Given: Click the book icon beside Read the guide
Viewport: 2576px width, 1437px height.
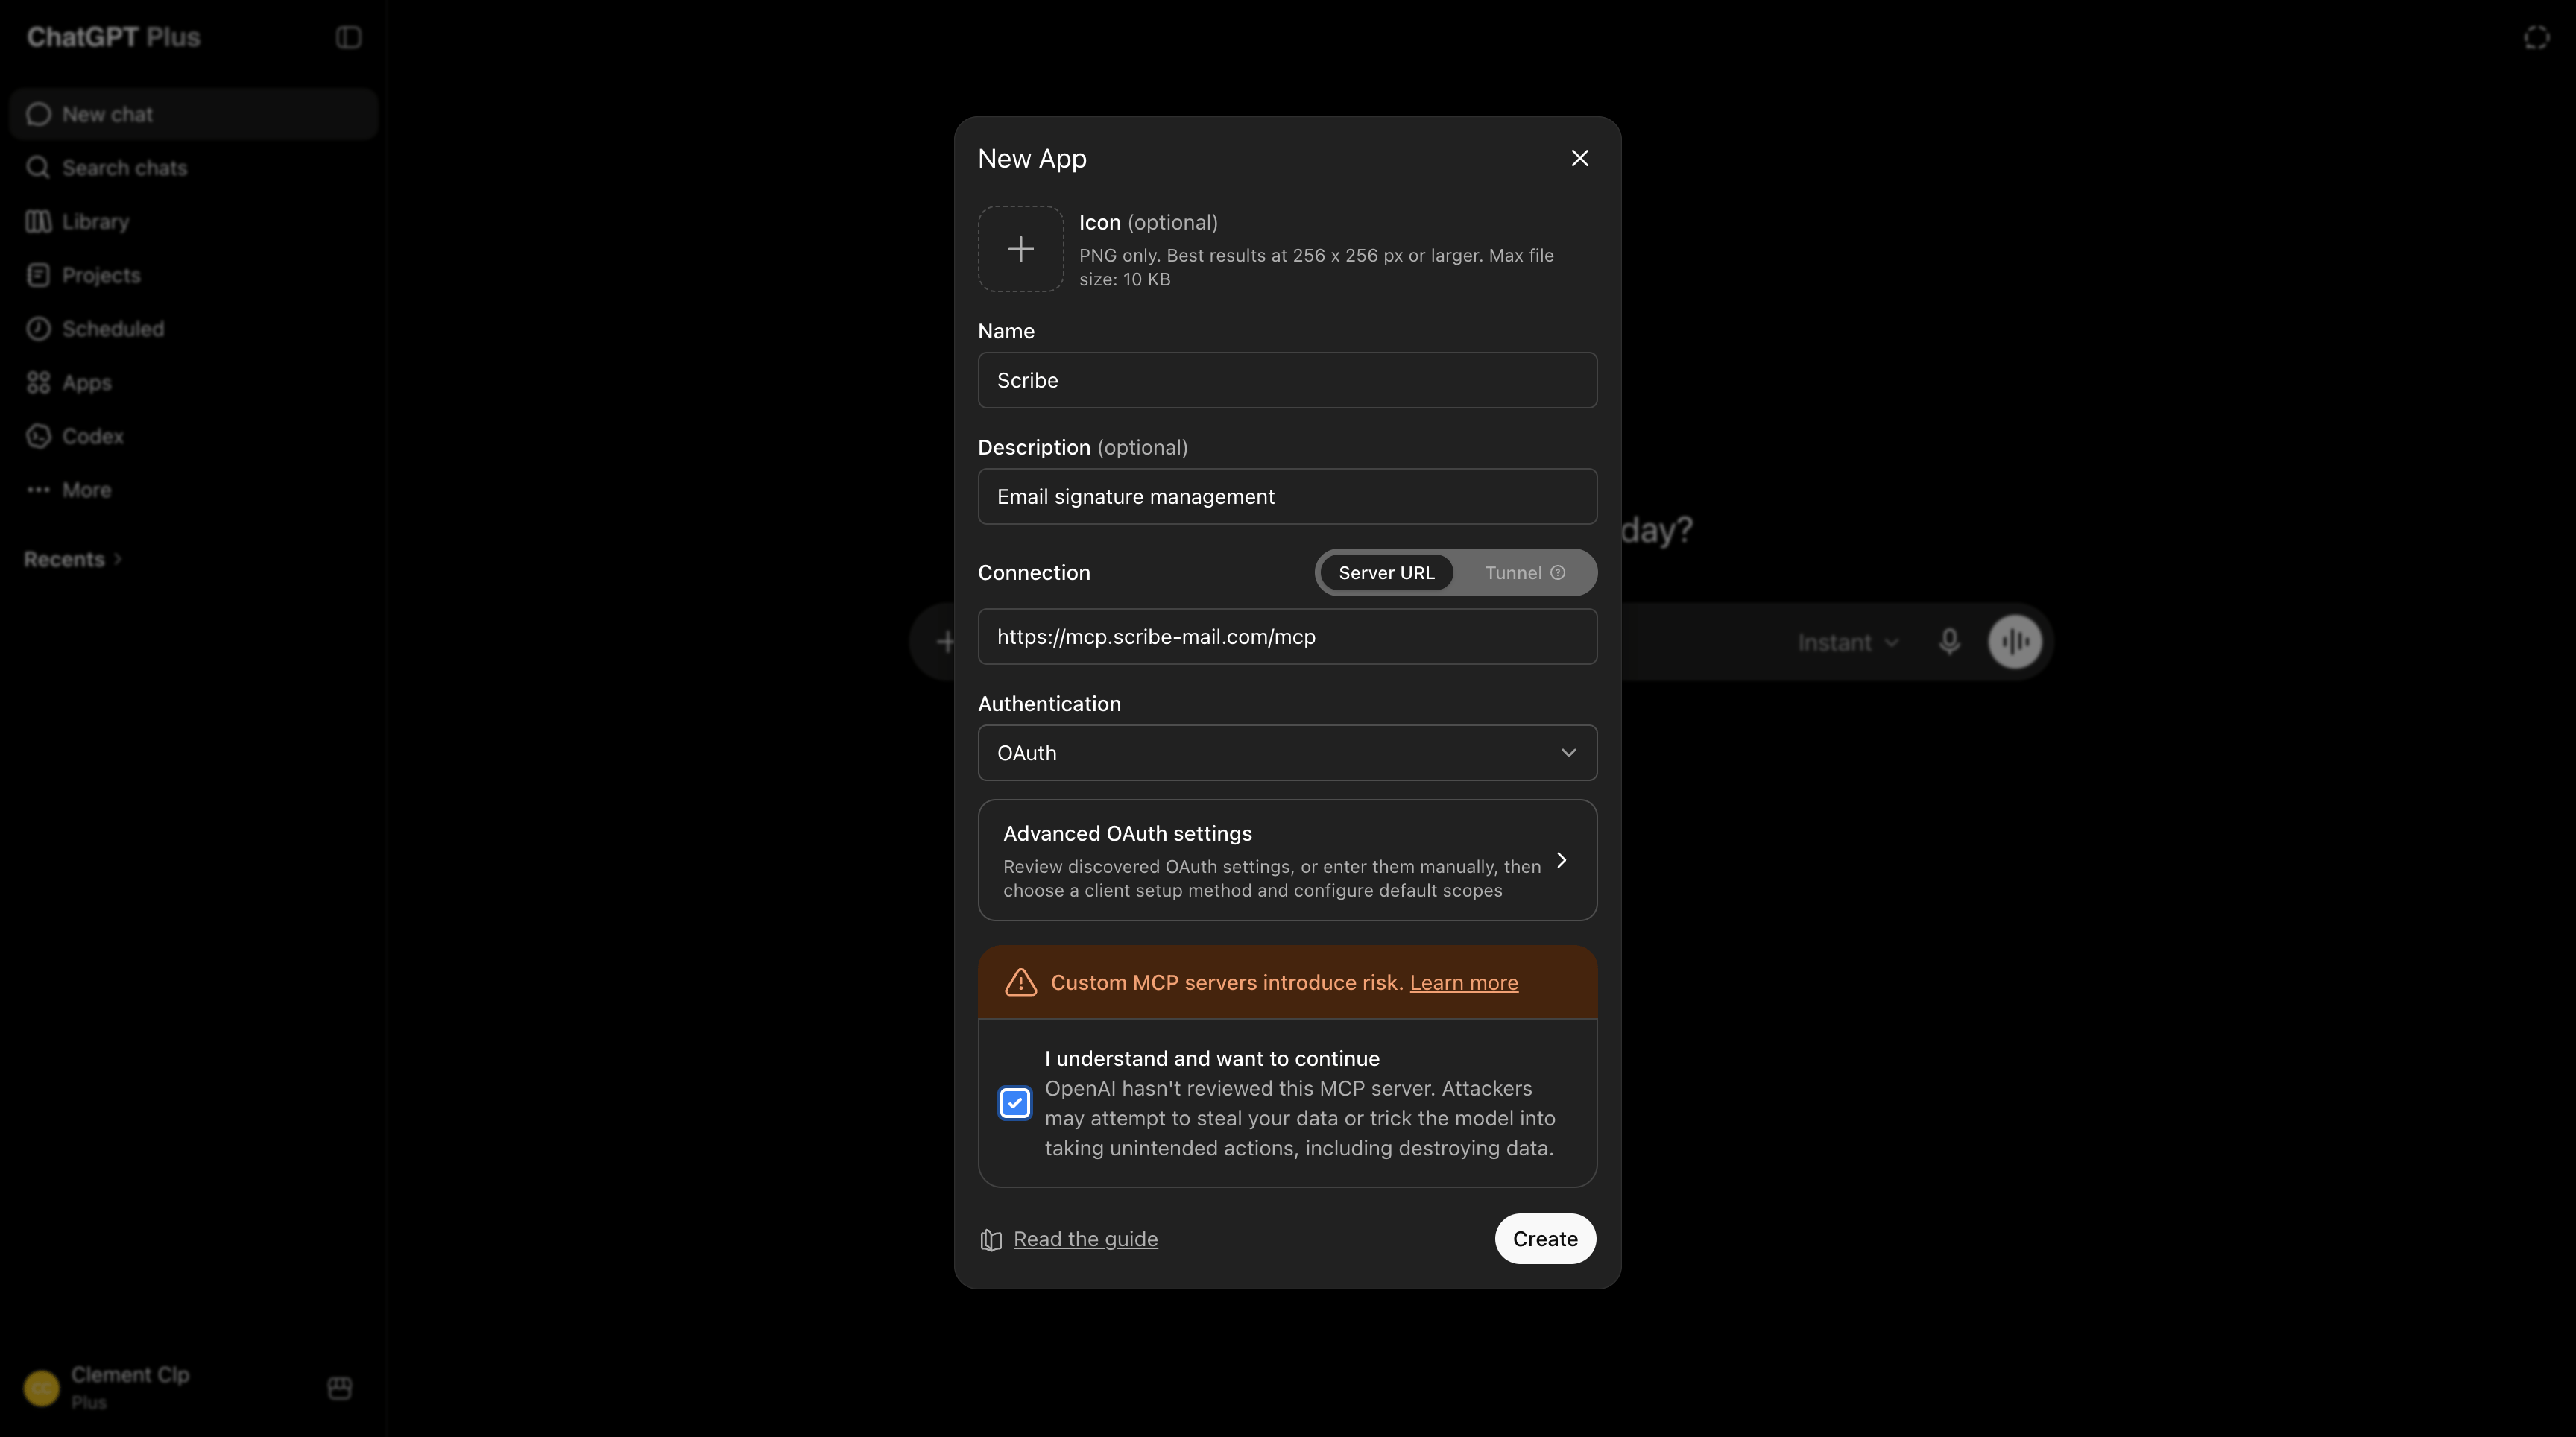Looking at the screenshot, I should [x=990, y=1240].
